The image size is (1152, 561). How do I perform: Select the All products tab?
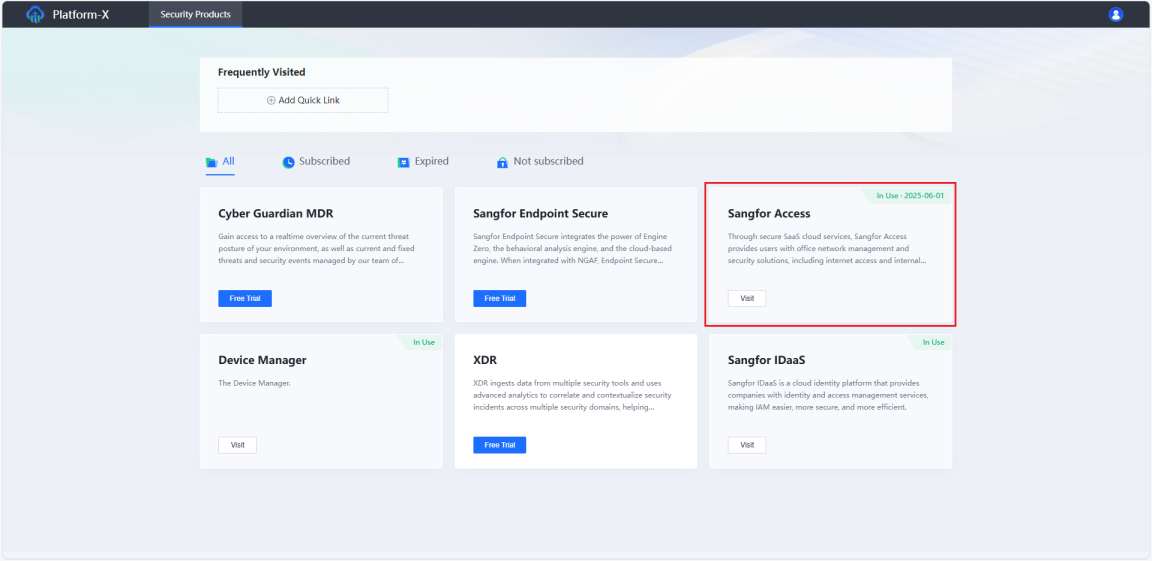pos(220,162)
